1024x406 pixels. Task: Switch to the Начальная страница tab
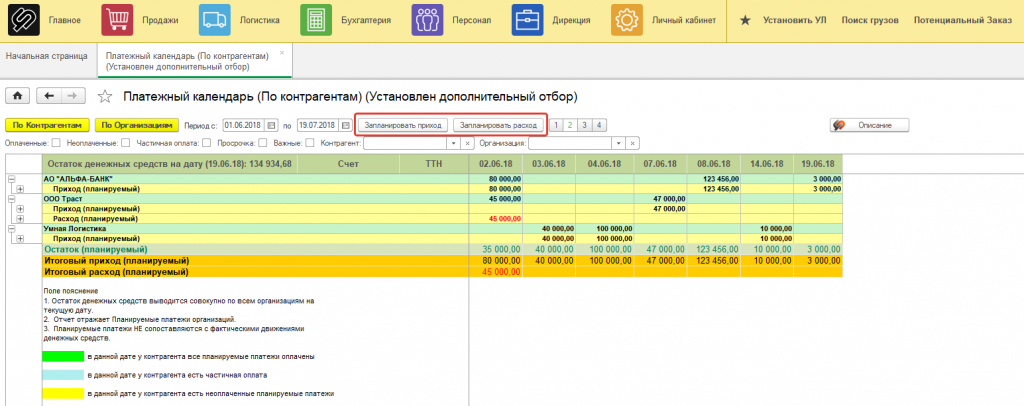pos(47,56)
